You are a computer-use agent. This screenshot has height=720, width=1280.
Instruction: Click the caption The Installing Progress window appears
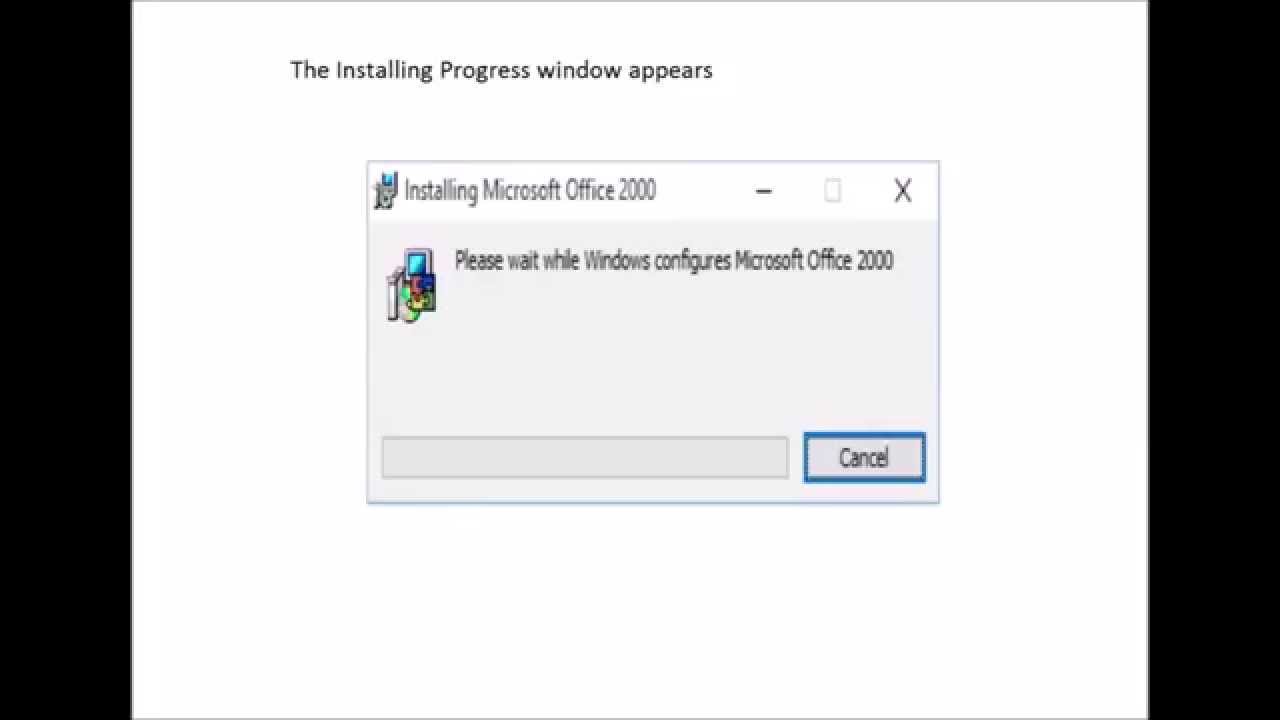(501, 70)
